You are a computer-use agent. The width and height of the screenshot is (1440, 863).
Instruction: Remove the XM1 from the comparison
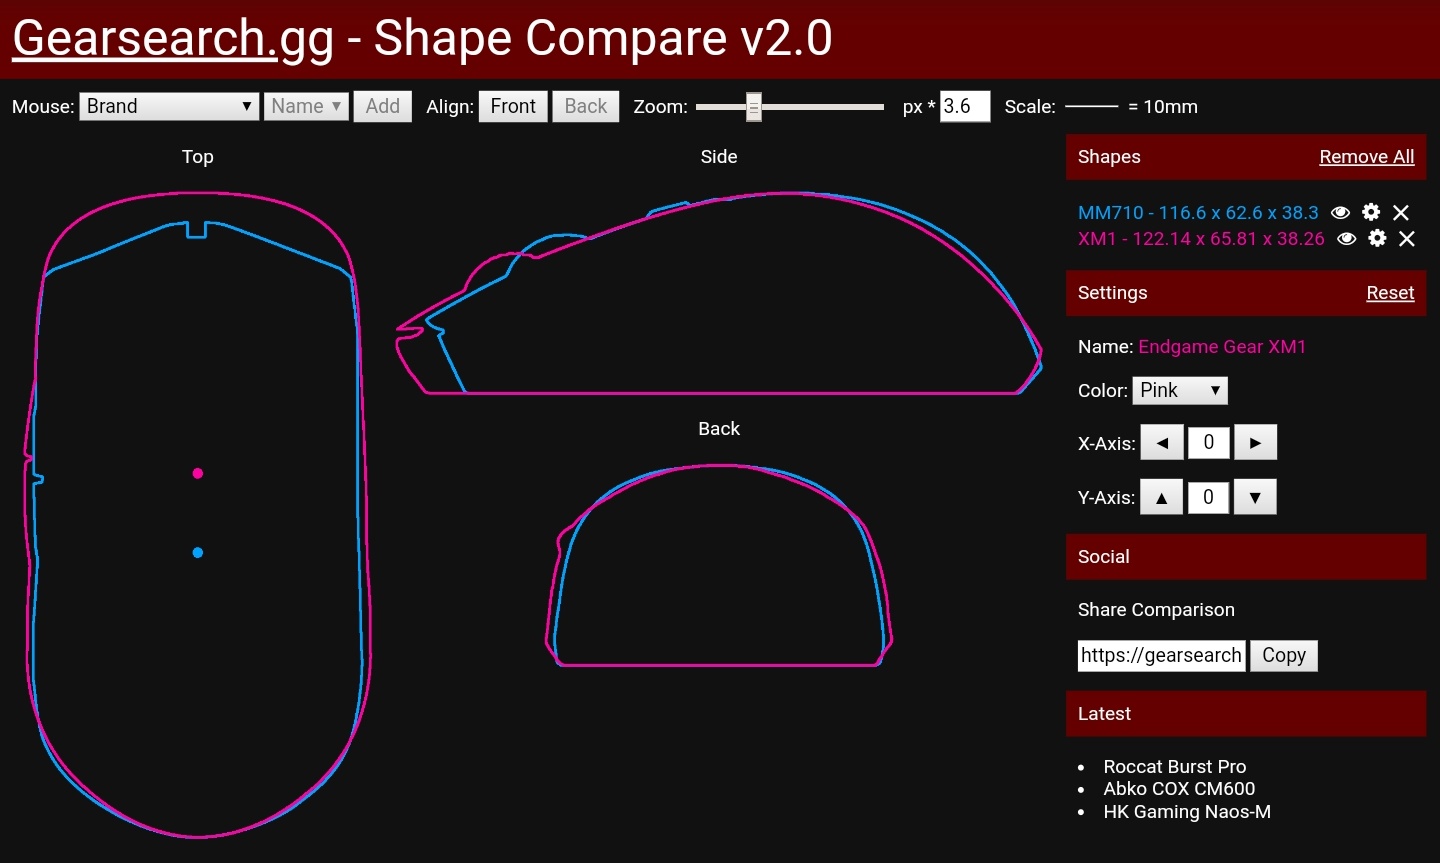(x=1407, y=239)
